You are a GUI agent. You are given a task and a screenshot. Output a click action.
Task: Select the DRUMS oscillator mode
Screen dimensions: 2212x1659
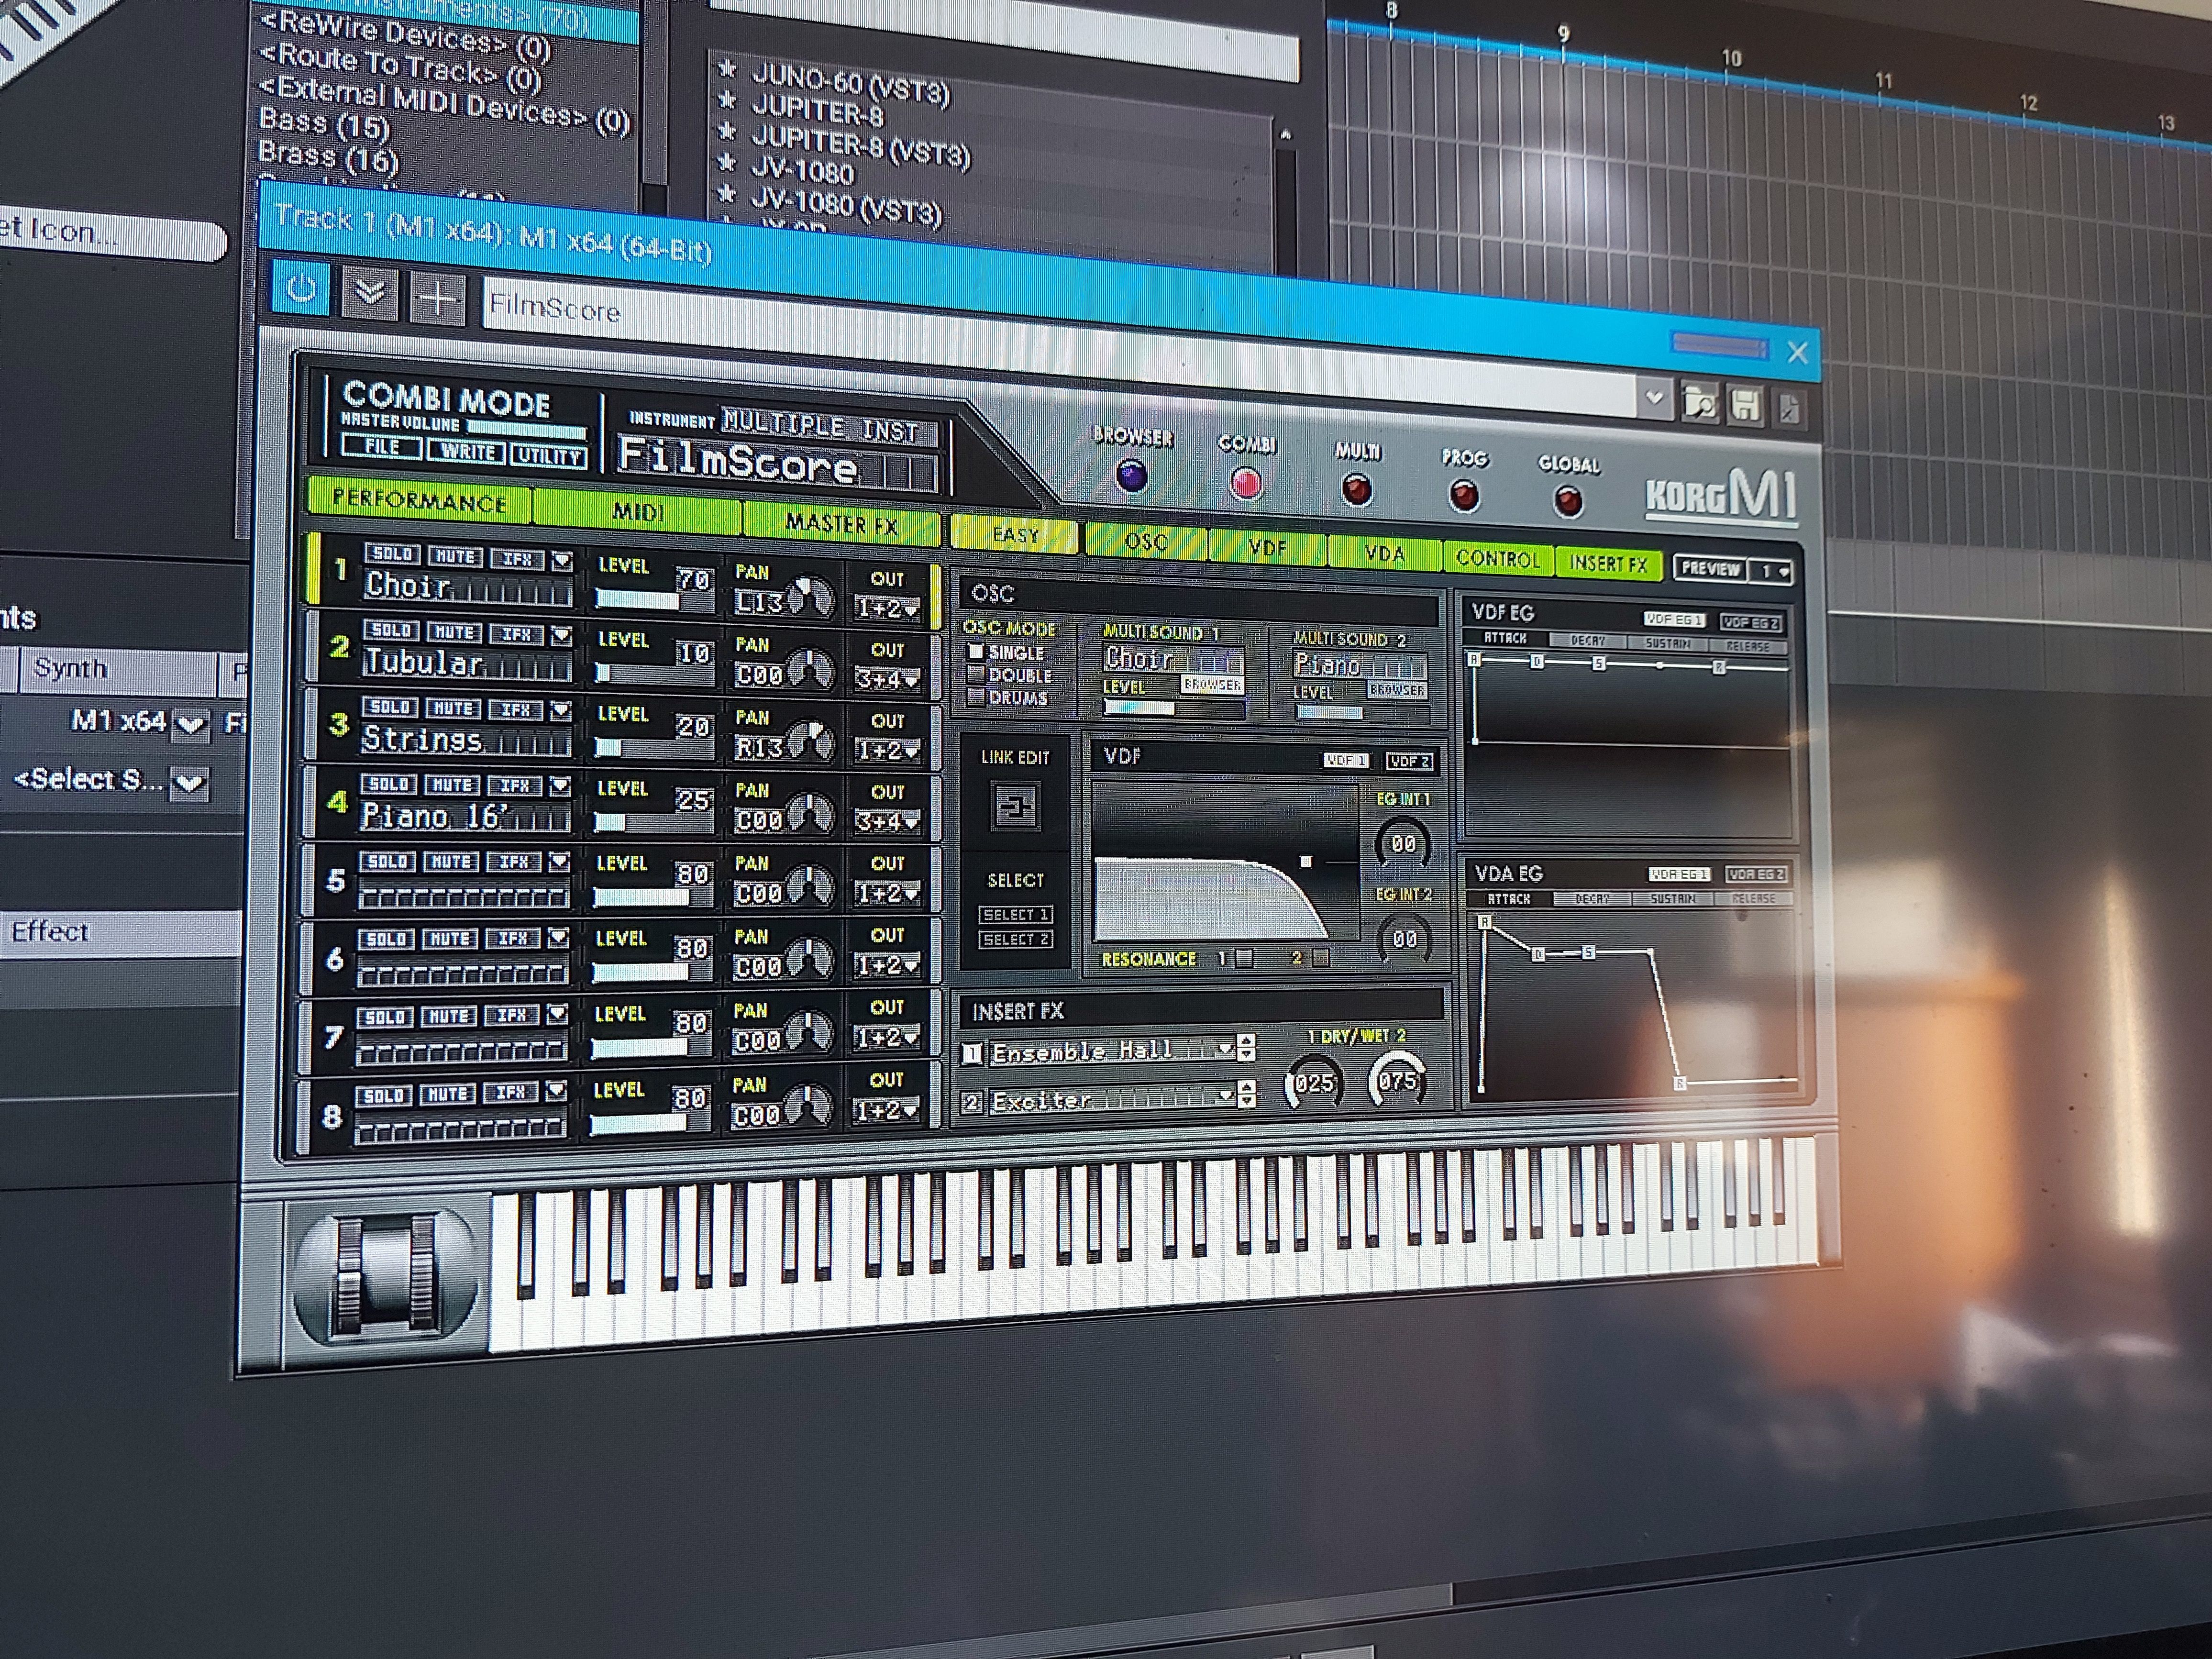click(x=977, y=697)
